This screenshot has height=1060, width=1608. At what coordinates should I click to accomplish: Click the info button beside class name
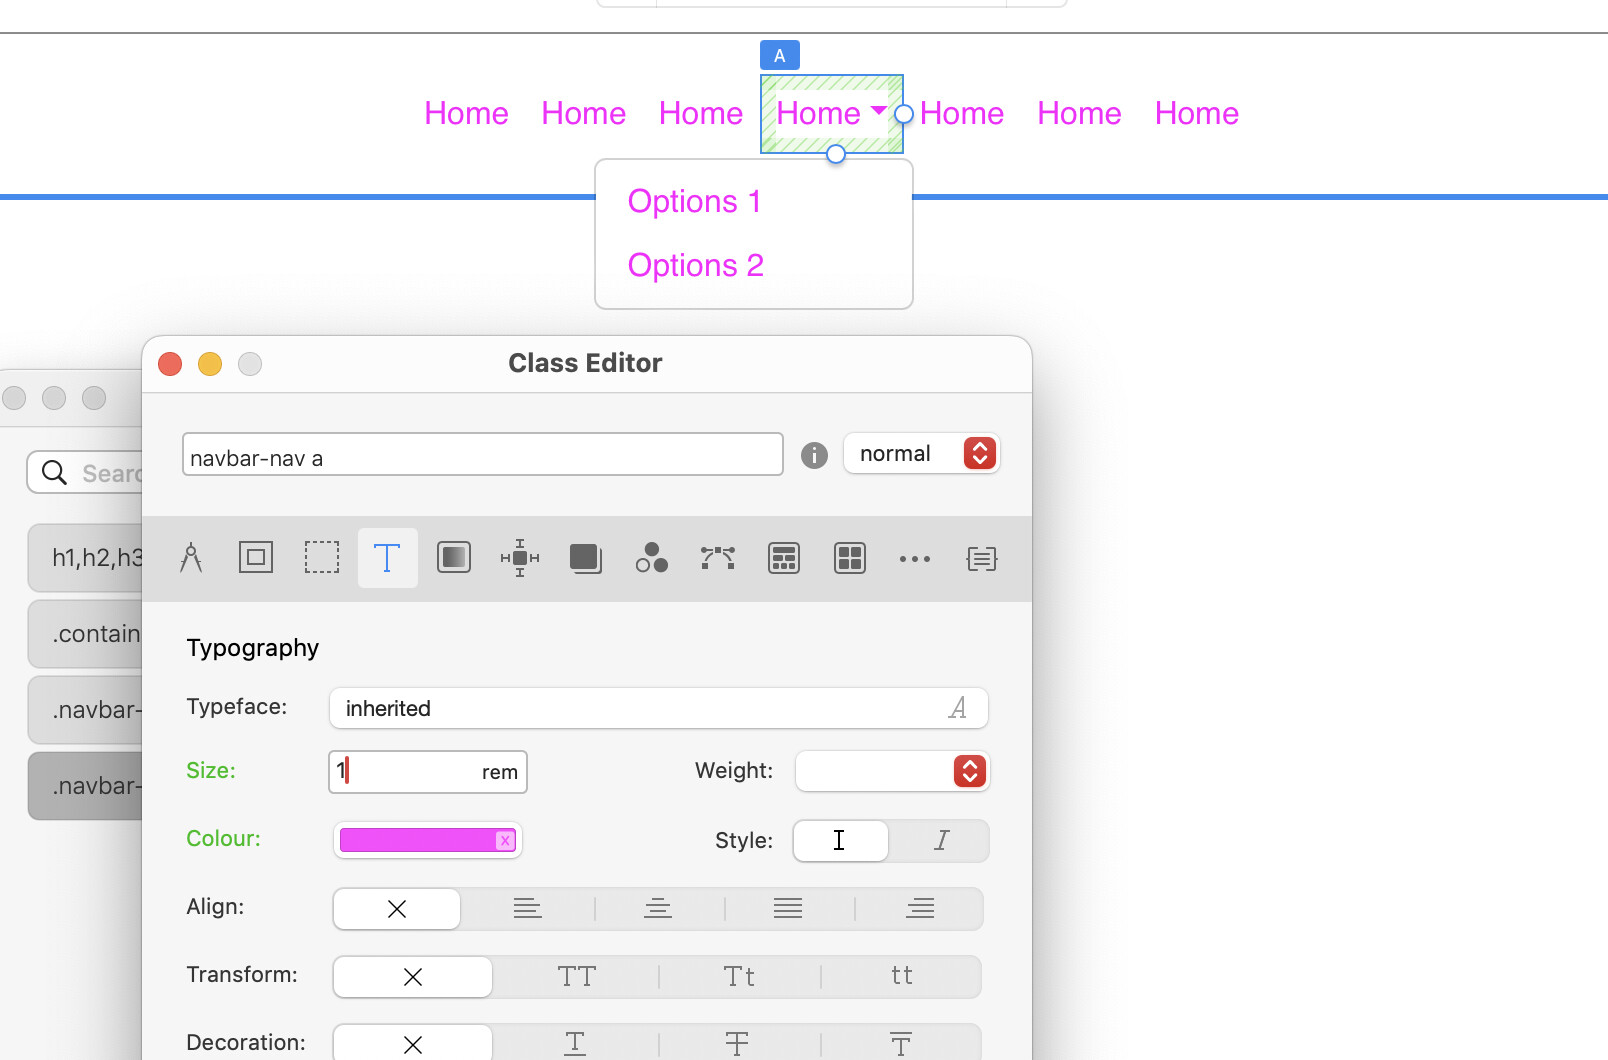(x=814, y=456)
